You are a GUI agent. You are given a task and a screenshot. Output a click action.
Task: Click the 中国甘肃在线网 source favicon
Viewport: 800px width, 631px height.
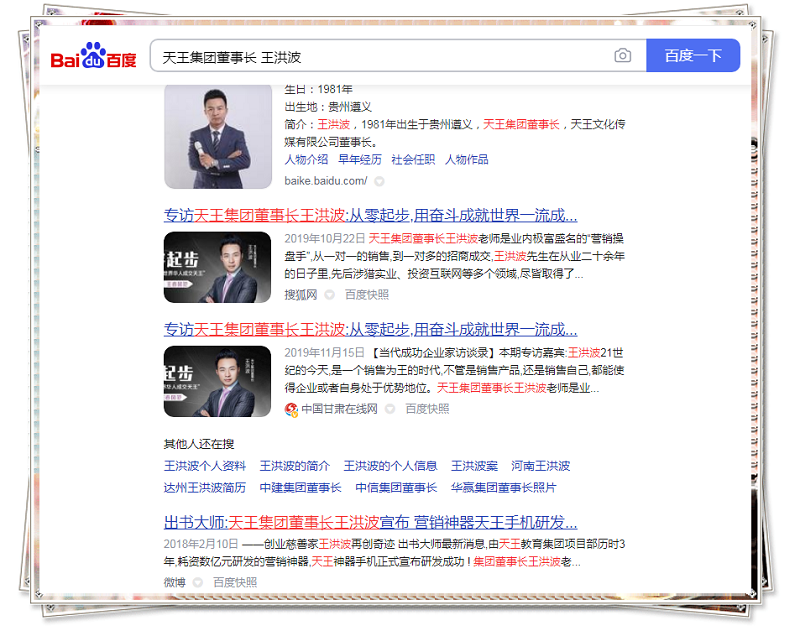(x=291, y=409)
